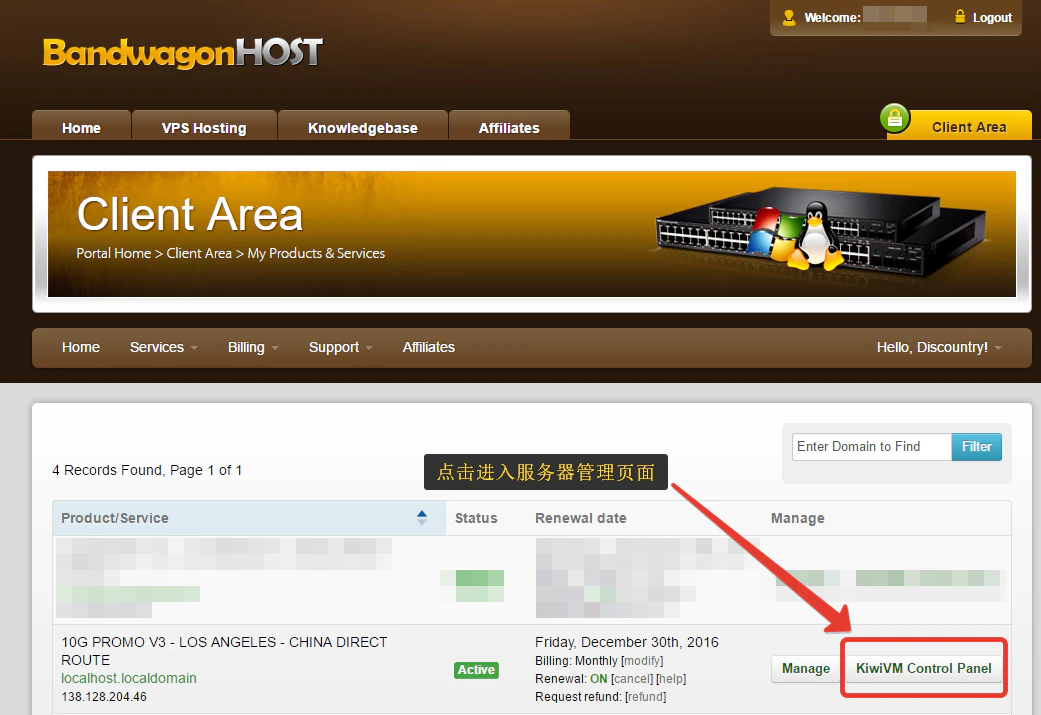
Task: Focus the Enter Domain to Find field
Action: 872,447
